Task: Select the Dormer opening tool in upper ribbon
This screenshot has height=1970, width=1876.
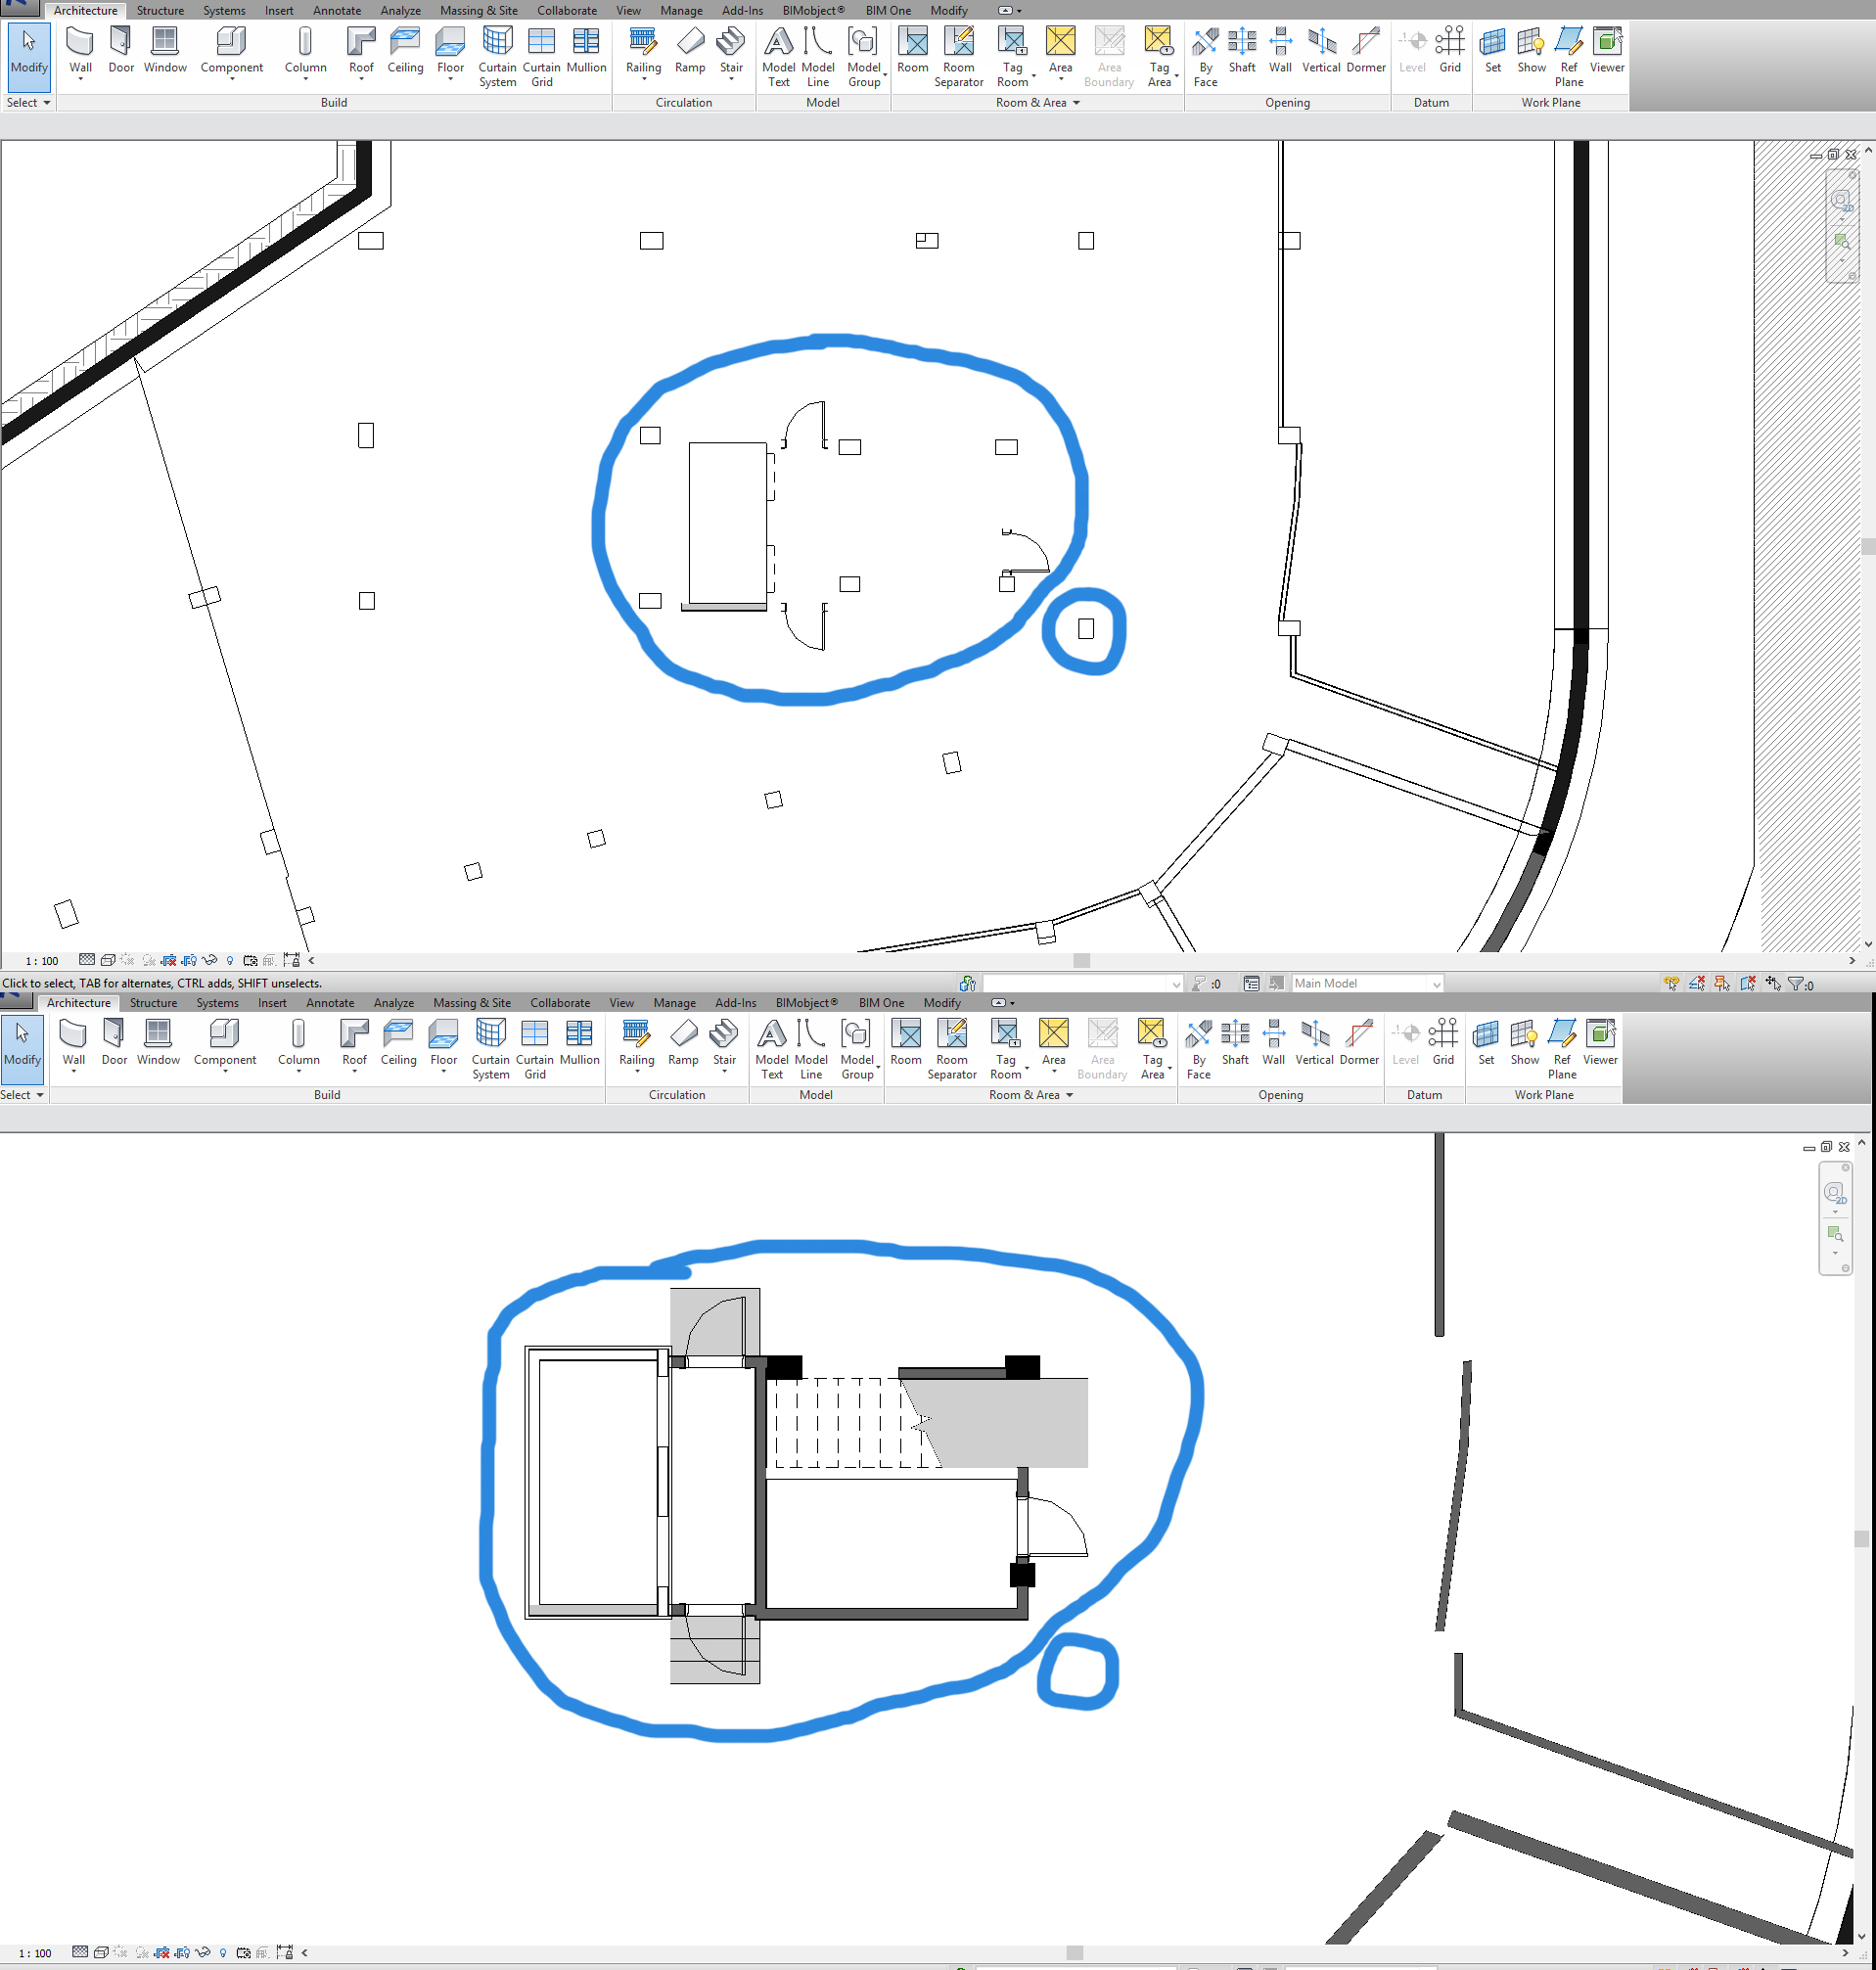Action: click(1366, 50)
